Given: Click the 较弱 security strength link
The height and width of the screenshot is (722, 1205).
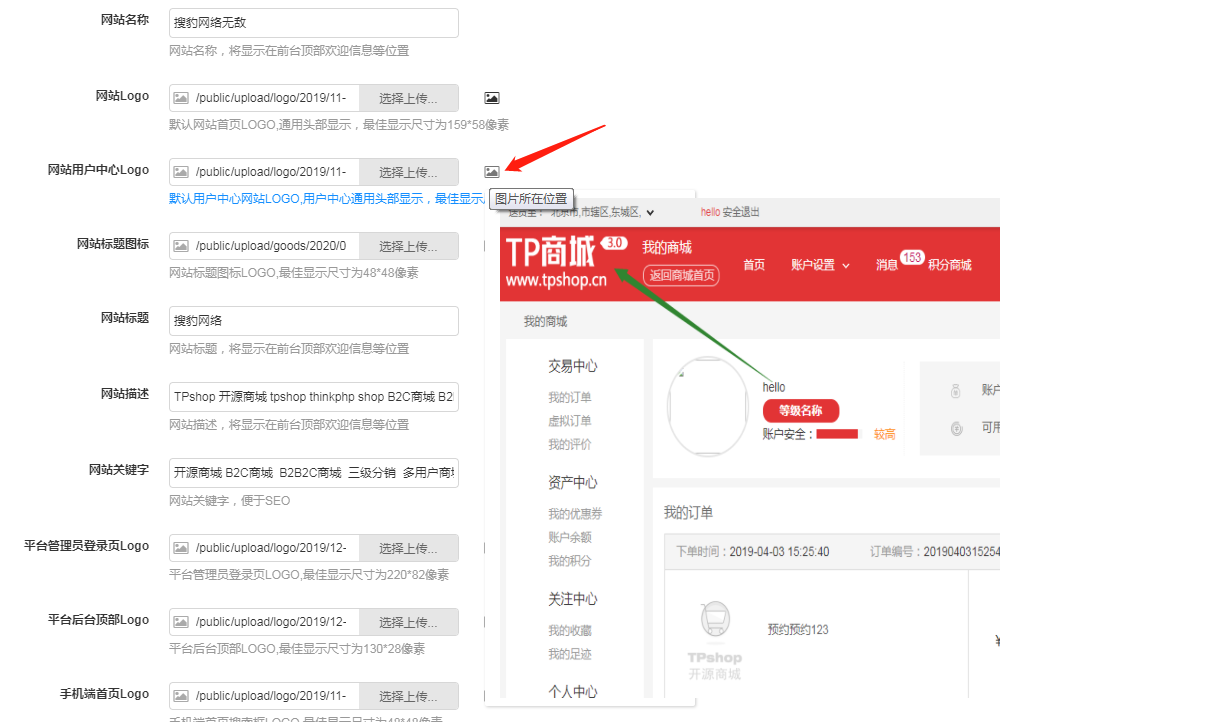Looking at the screenshot, I should [884, 433].
